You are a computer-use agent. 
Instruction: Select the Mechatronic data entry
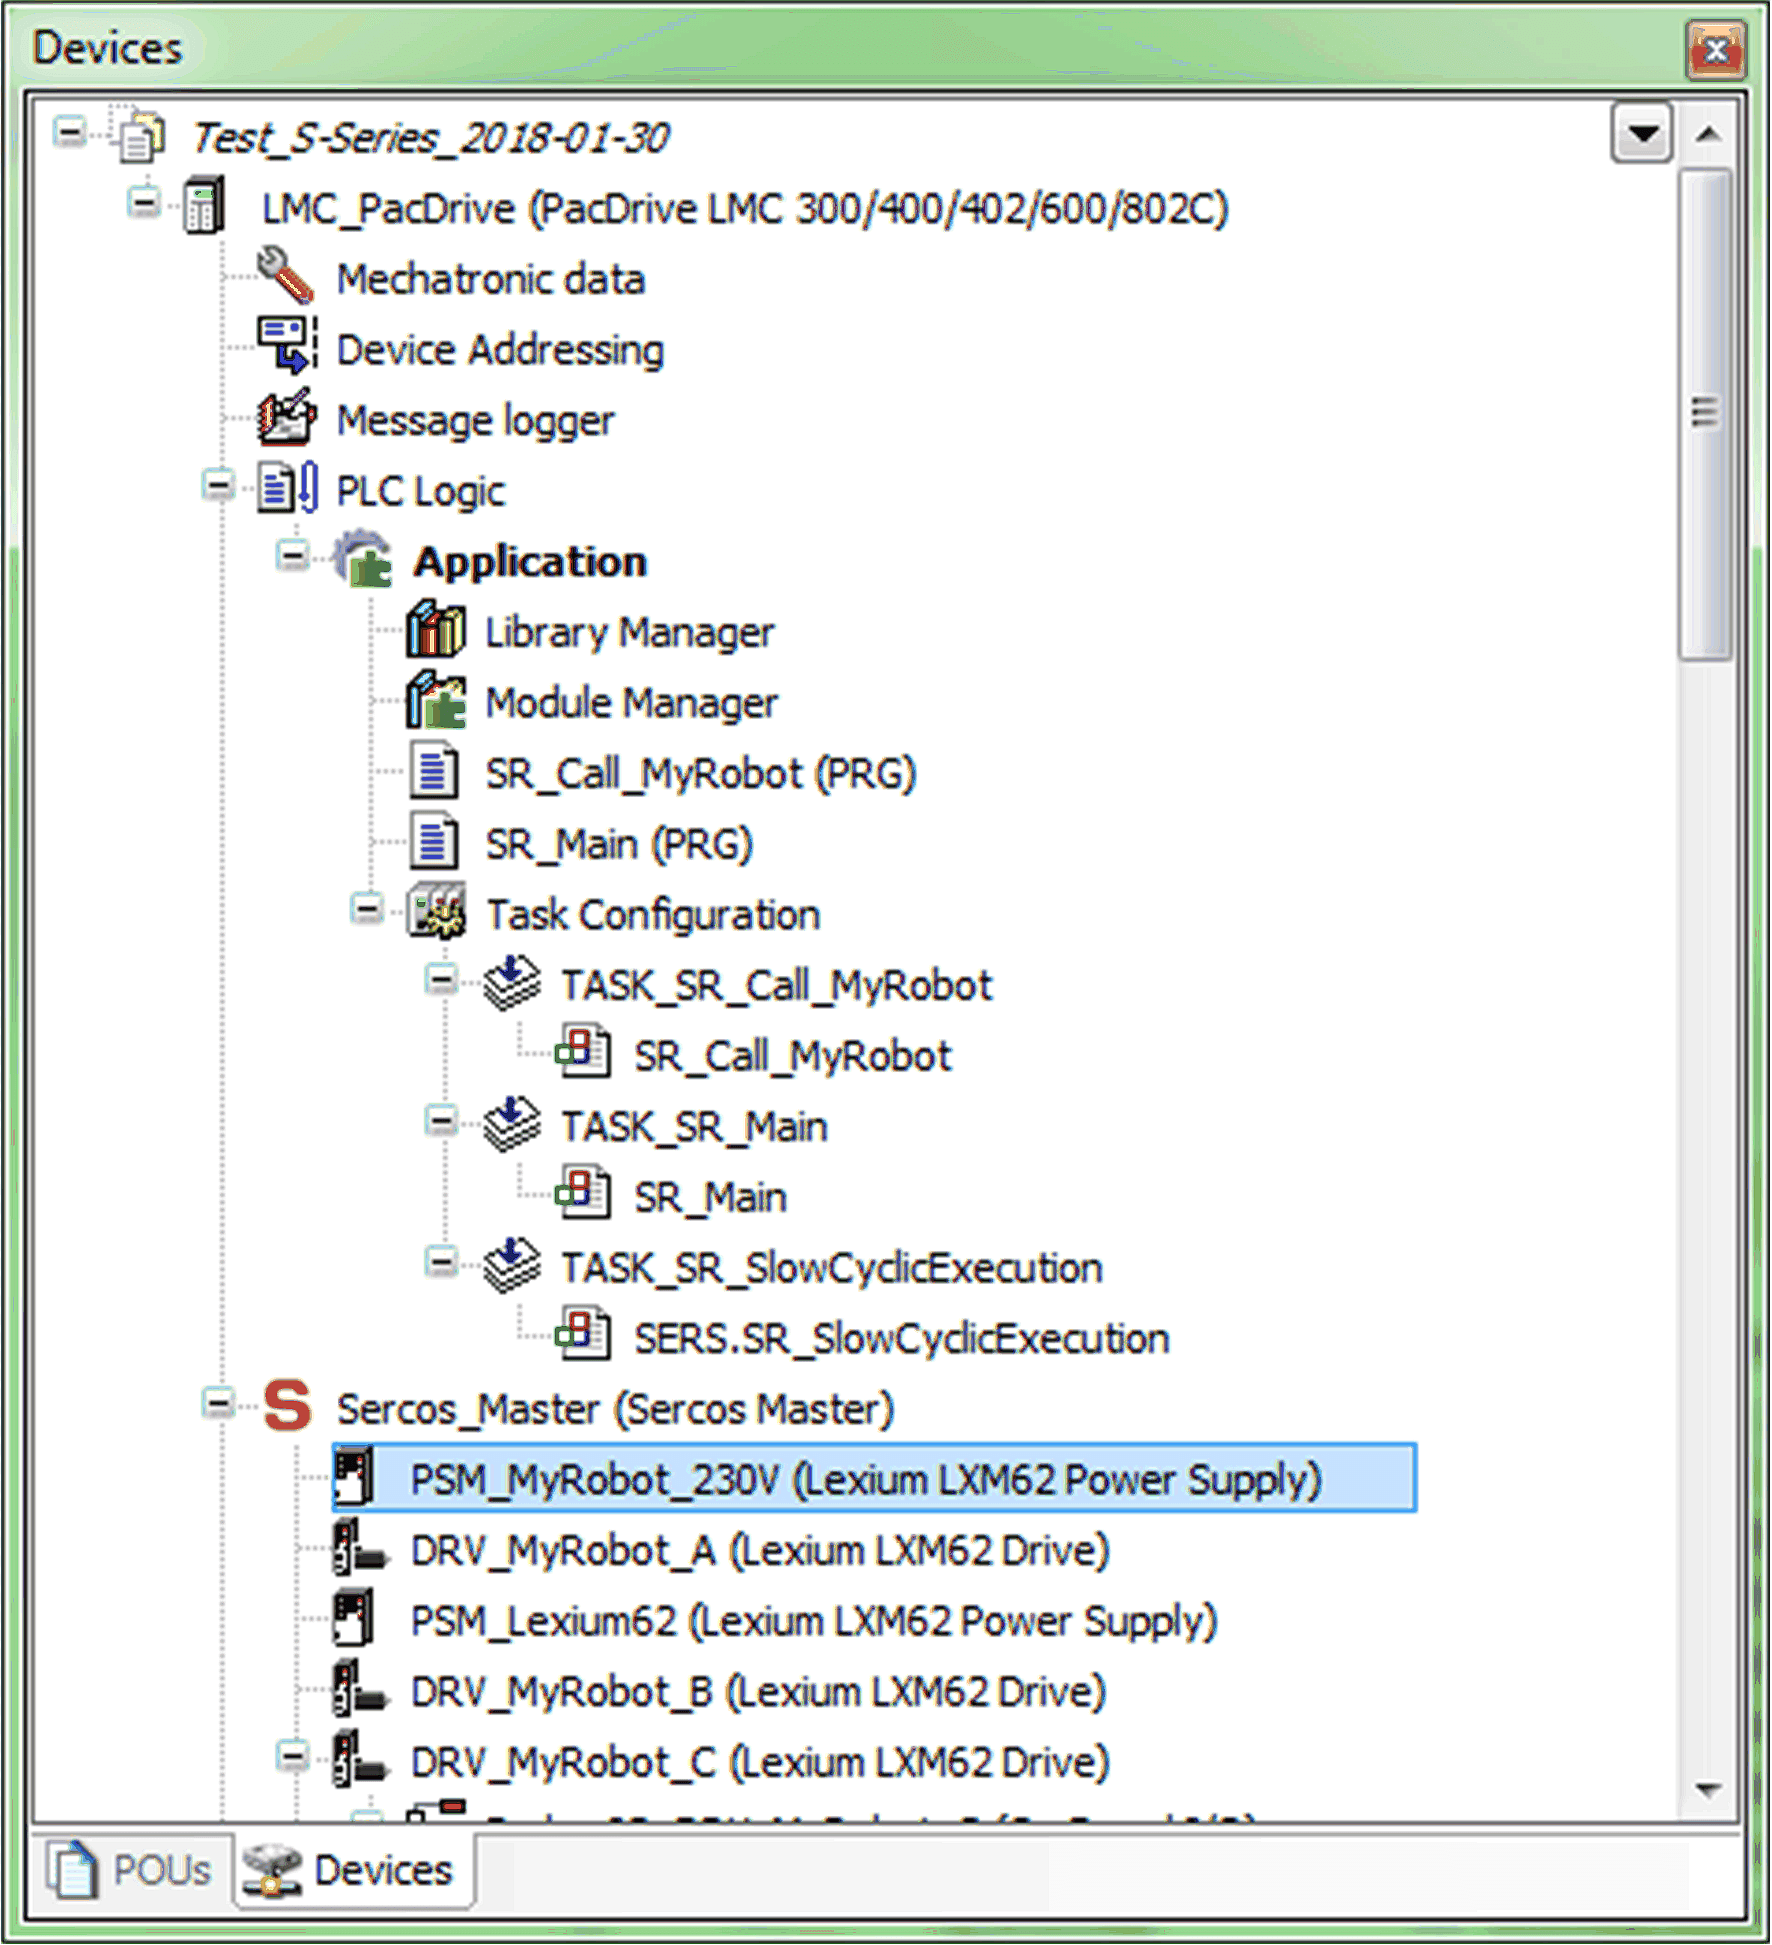point(491,278)
